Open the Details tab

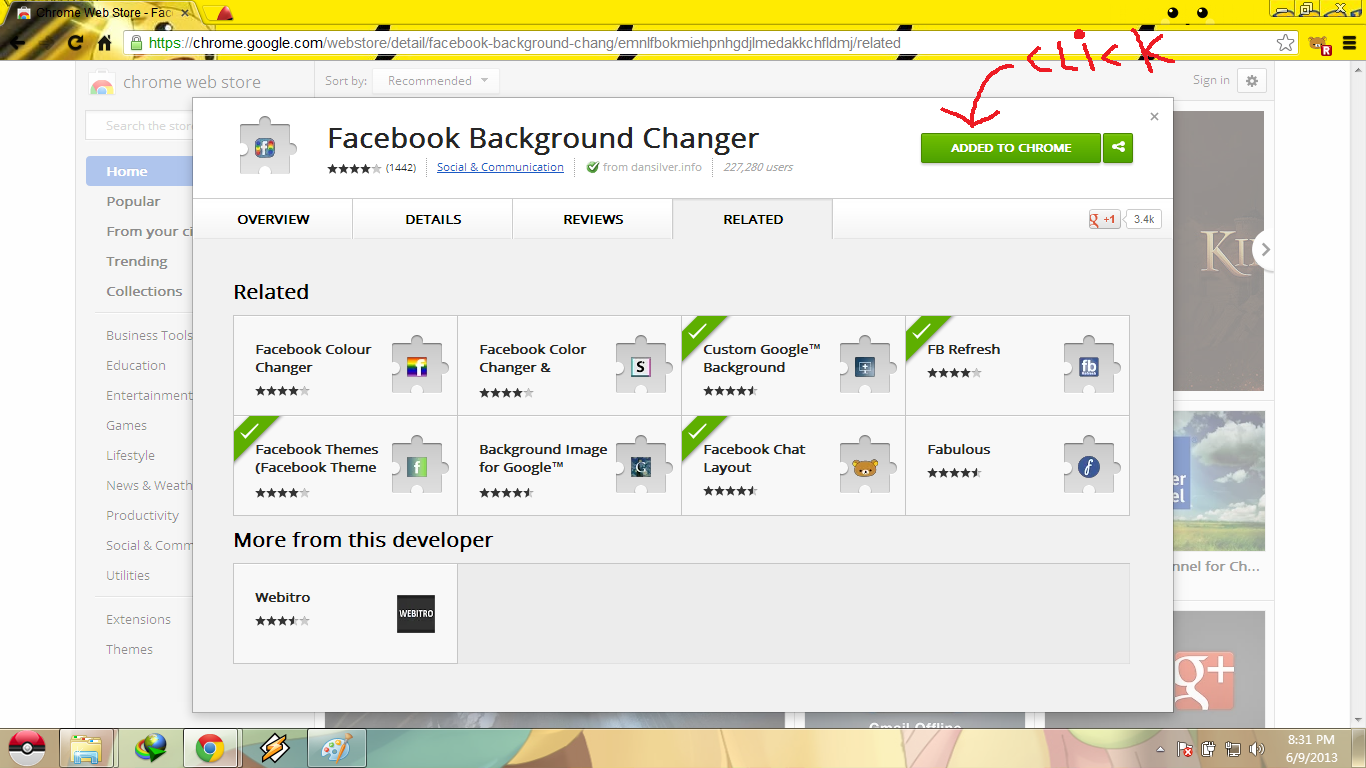pos(433,219)
